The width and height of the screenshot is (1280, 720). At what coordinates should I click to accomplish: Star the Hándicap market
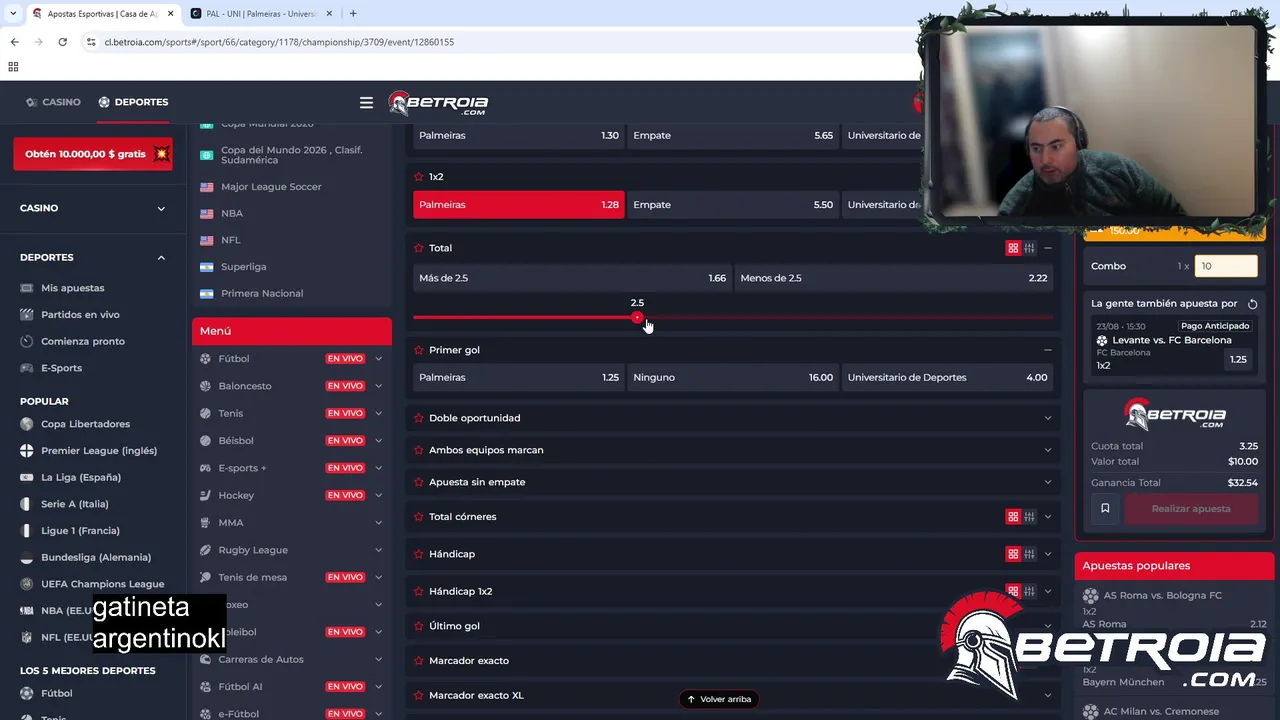pos(419,554)
